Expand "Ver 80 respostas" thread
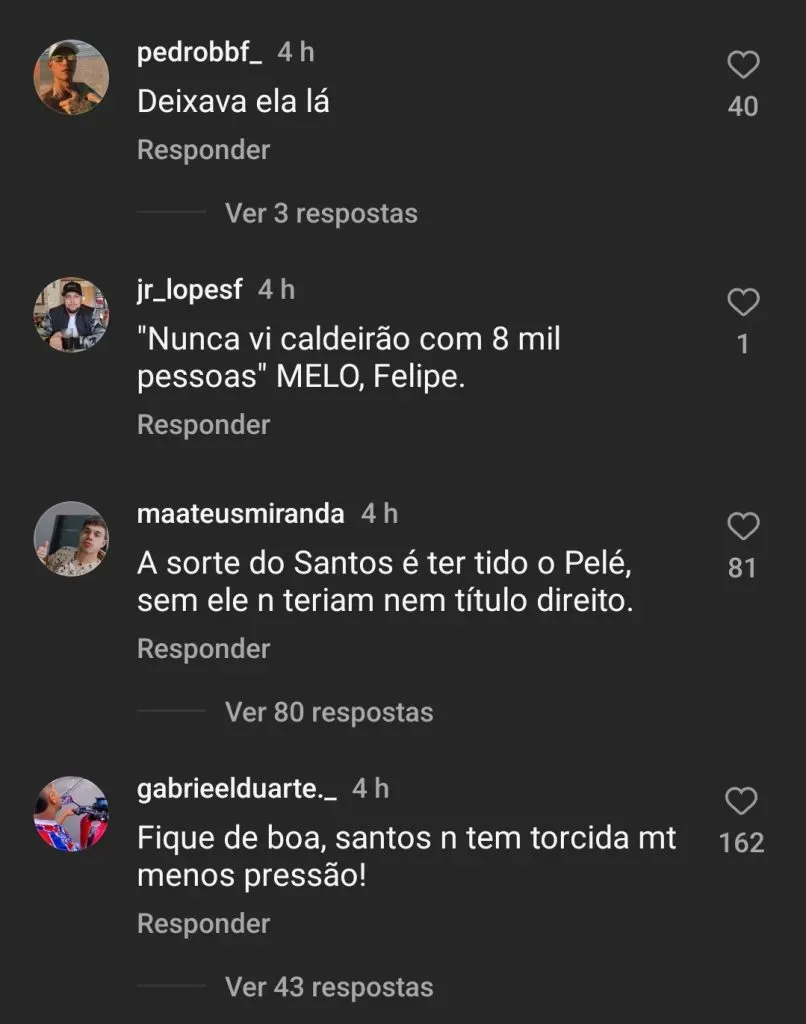This screenshot has height=1024, width=806. coord(329,712)
